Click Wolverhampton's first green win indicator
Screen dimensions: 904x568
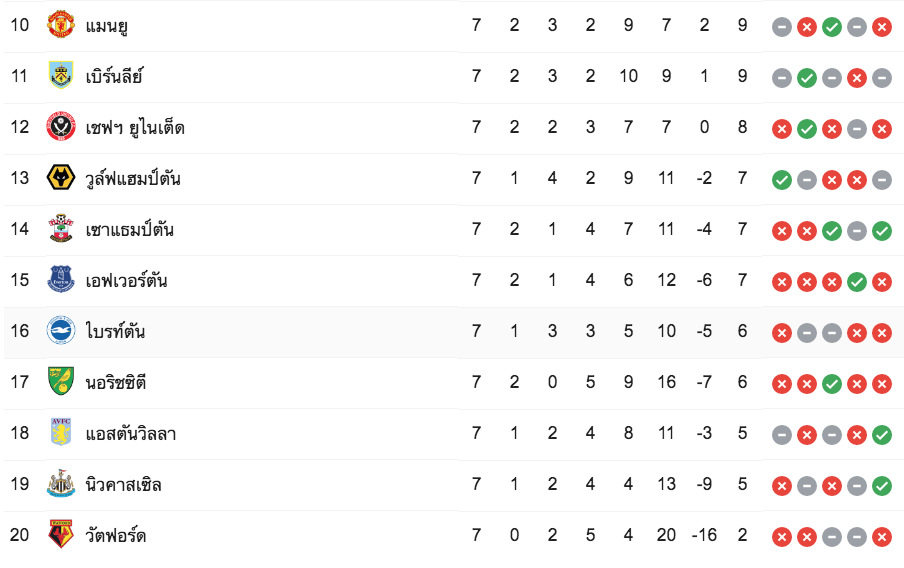(782, 180)
